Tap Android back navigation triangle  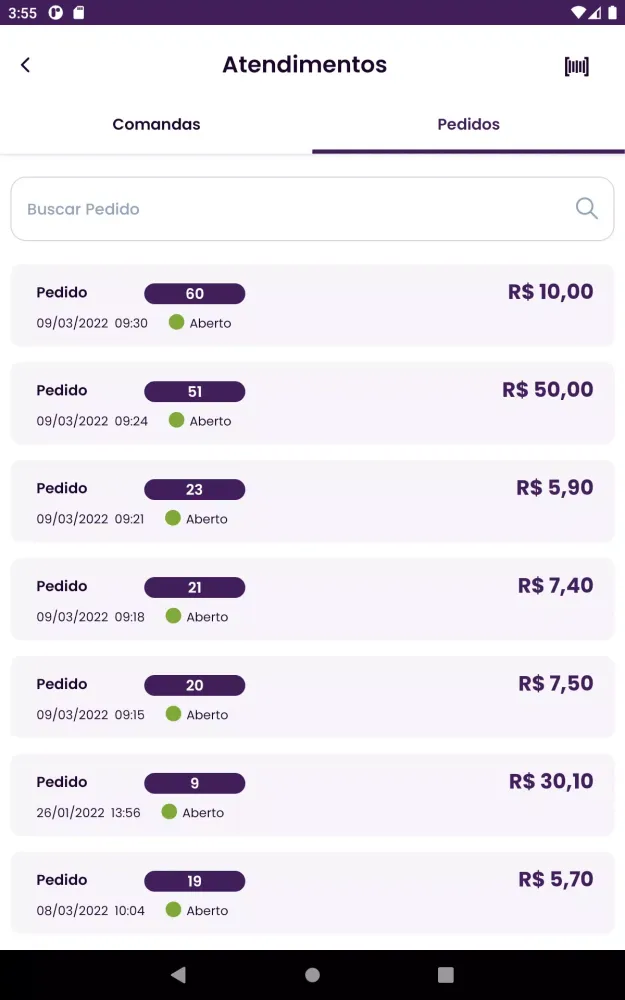pyautogui.click(x=179, y=974)
